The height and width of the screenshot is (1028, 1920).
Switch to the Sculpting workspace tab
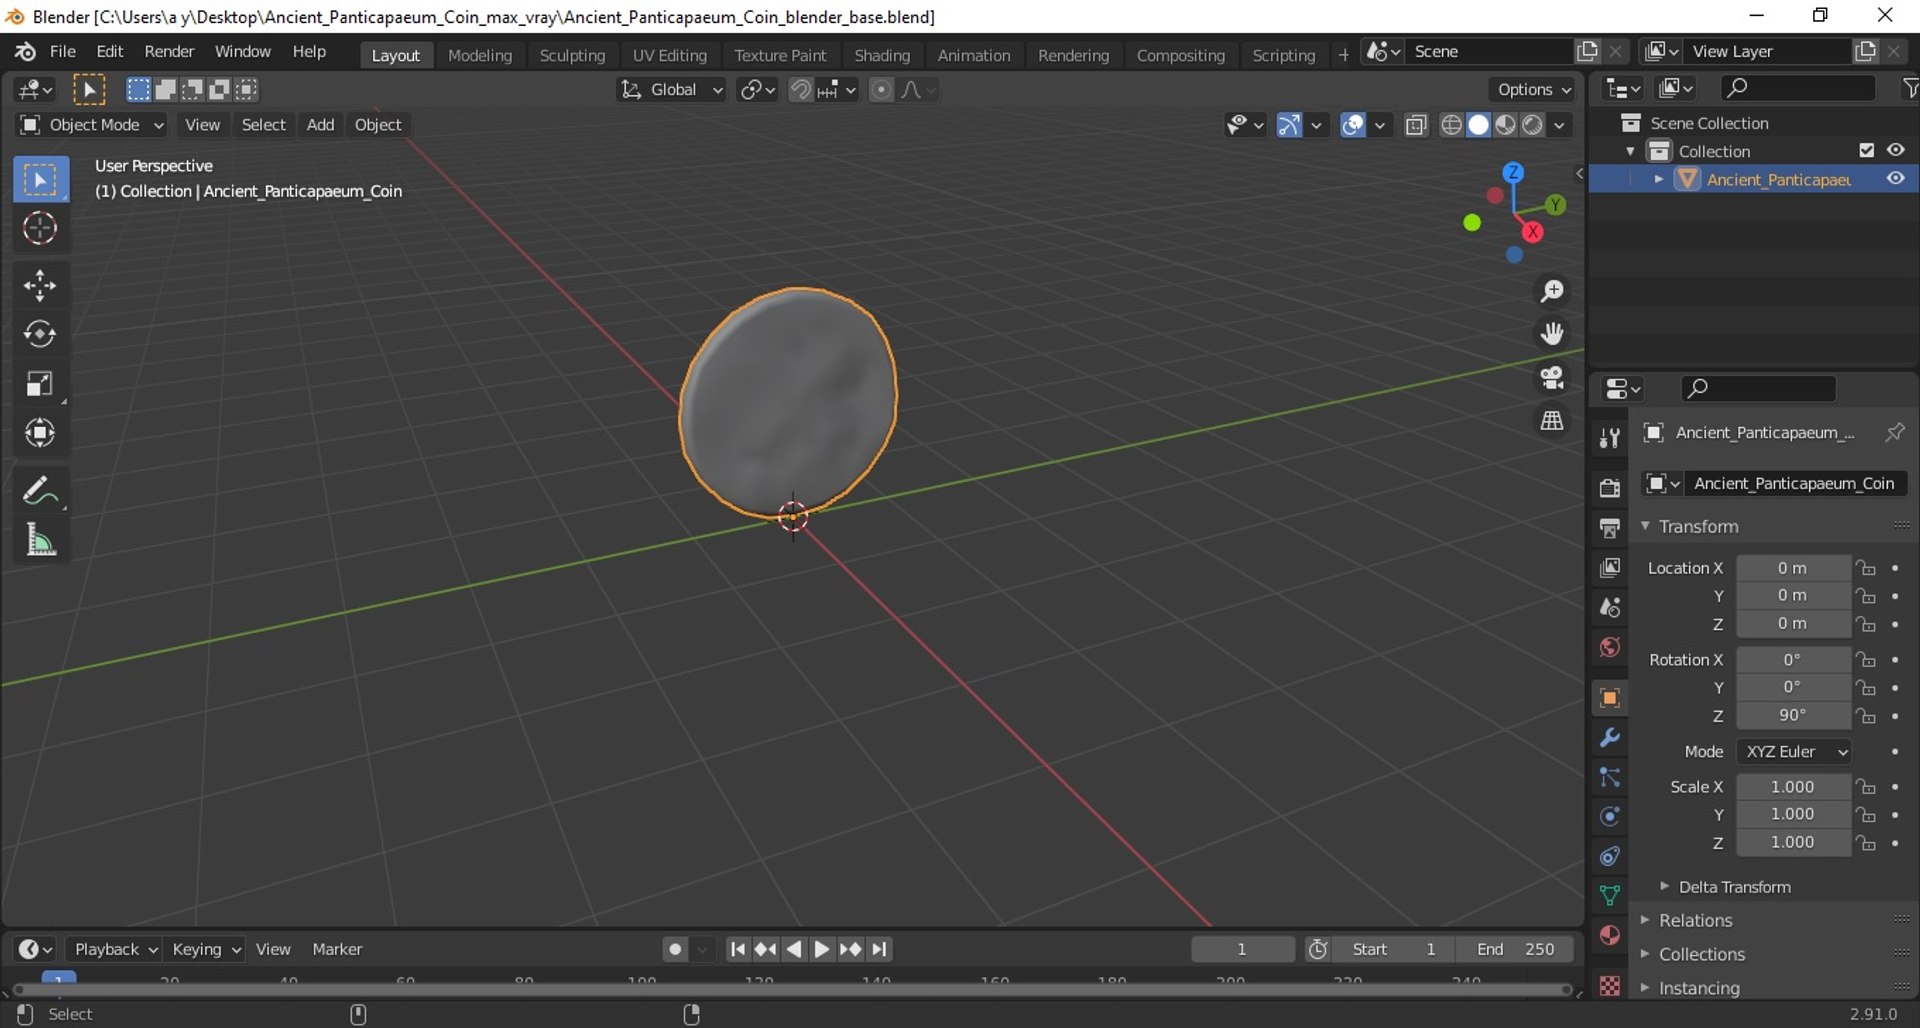pyautogui.click(x=572, y=55)
